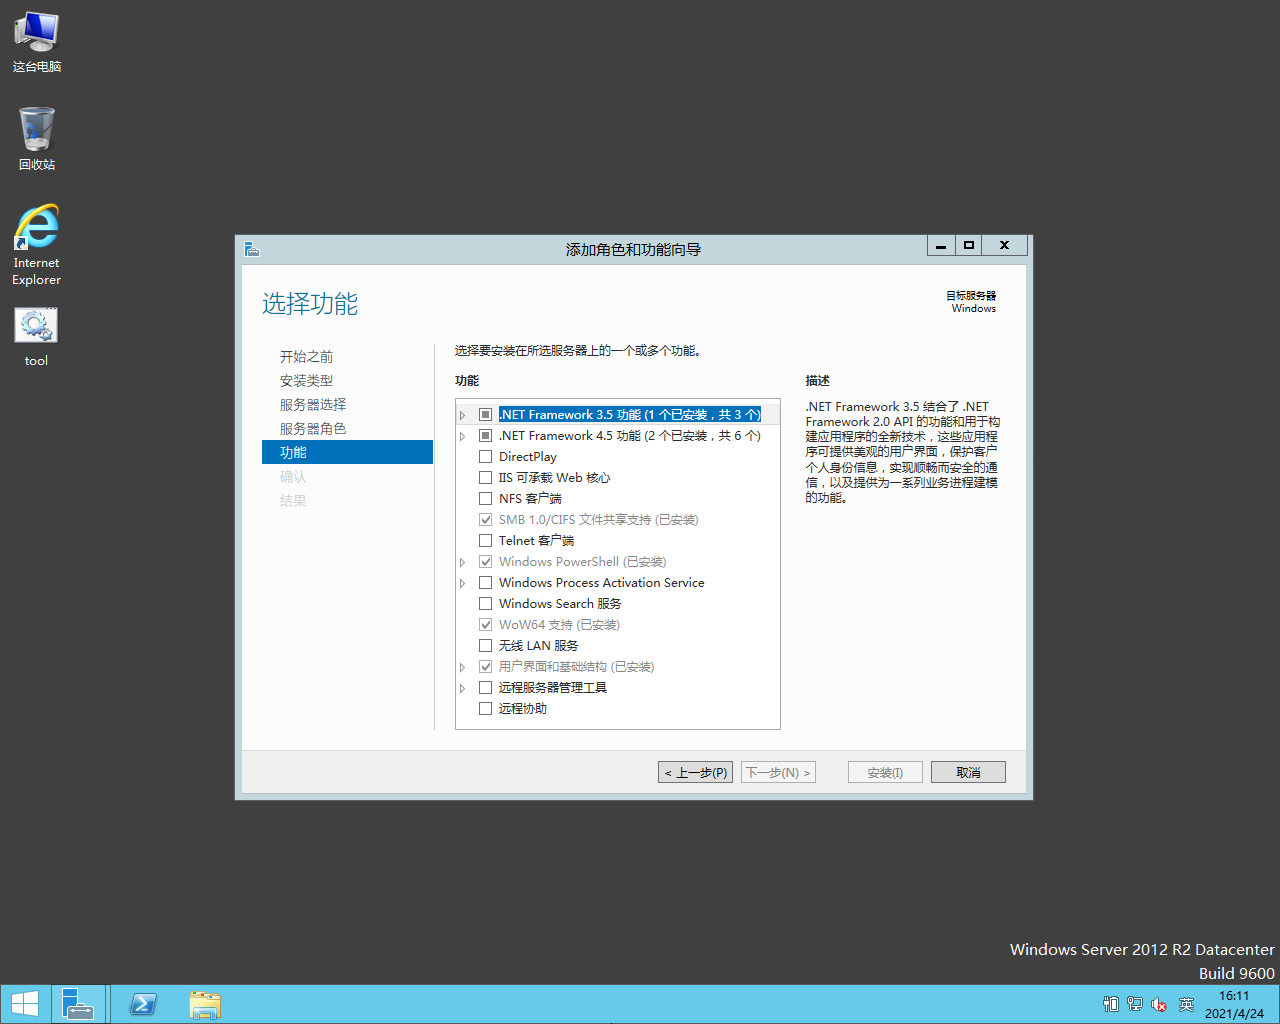
Task: Click the muted volume tray icon
Action: [x=1159, y=1004]
